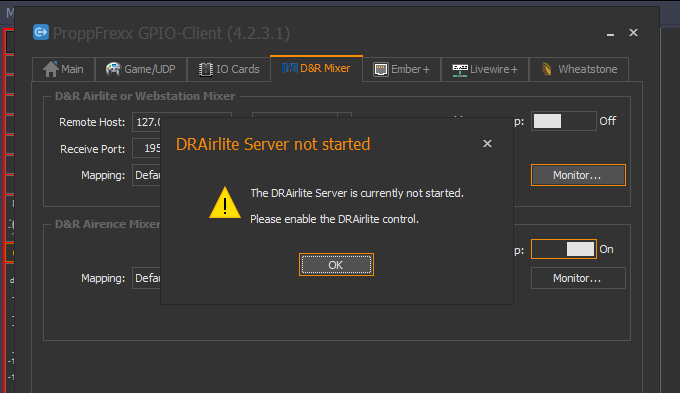Click the Remote Host label

(x=92, y=122)
